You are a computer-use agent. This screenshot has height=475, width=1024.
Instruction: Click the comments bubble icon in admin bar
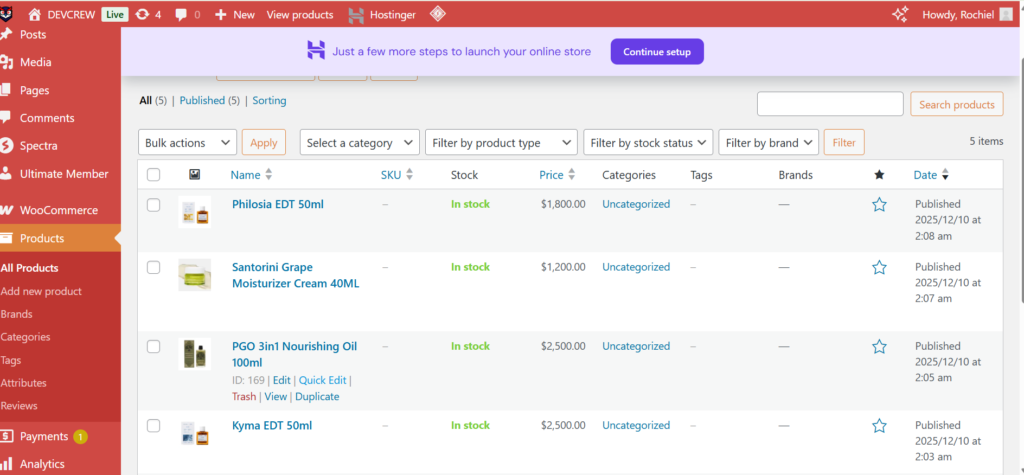point(181,15)
